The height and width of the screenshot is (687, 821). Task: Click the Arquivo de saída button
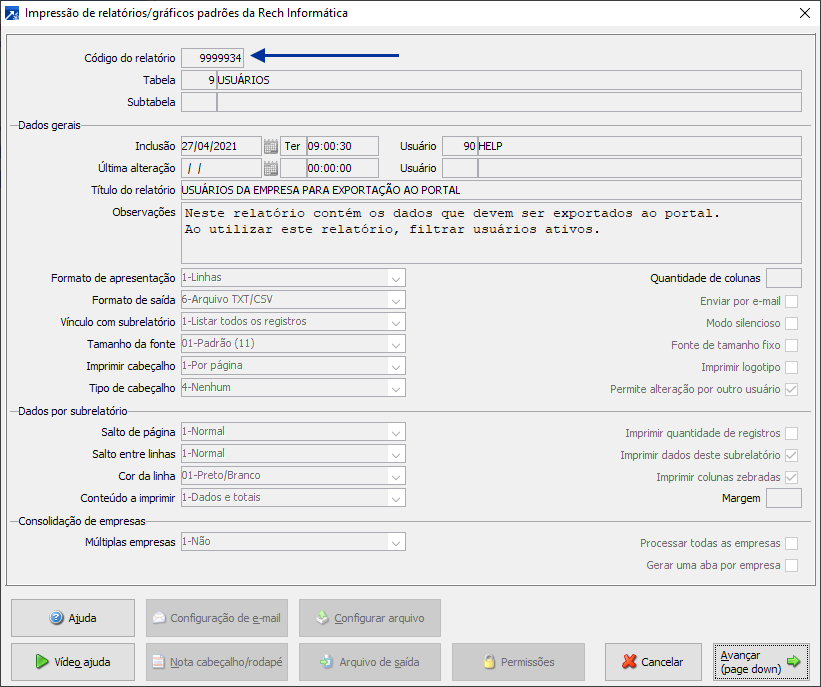[x=369, y=661]
